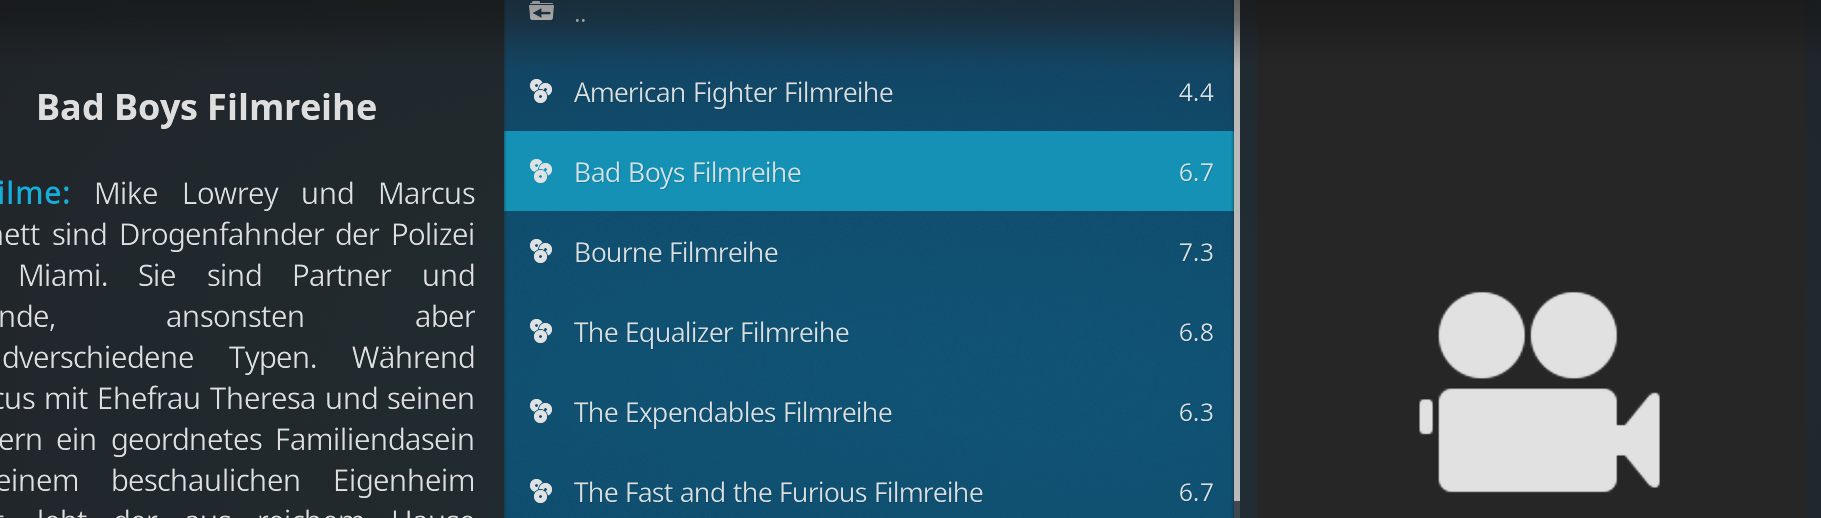
Task: Click the video camera placeholder artwork
Action: coord(1540,392)
